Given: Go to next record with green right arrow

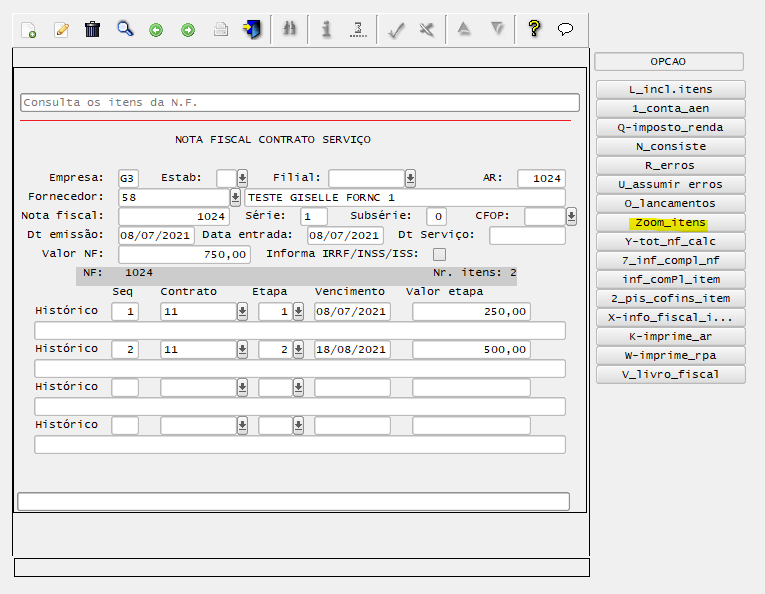Looking at the screenshot, I should tap(188, 29).
